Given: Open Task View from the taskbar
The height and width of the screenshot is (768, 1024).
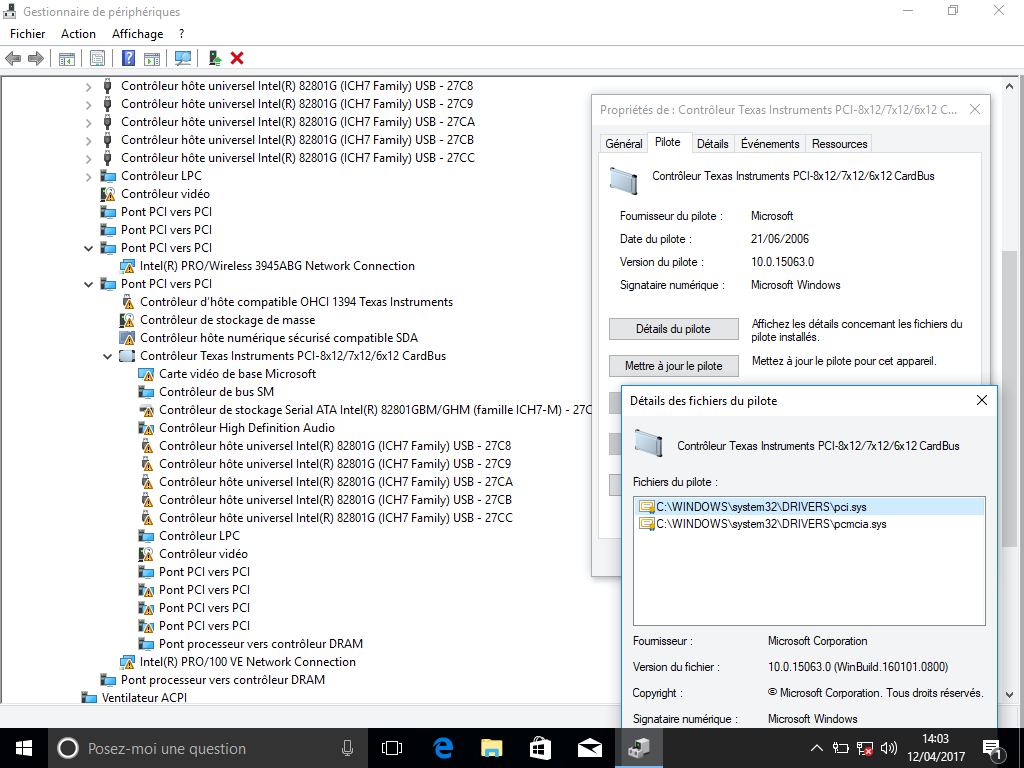Looking at the screenshot, I should [x=392, y=748].
